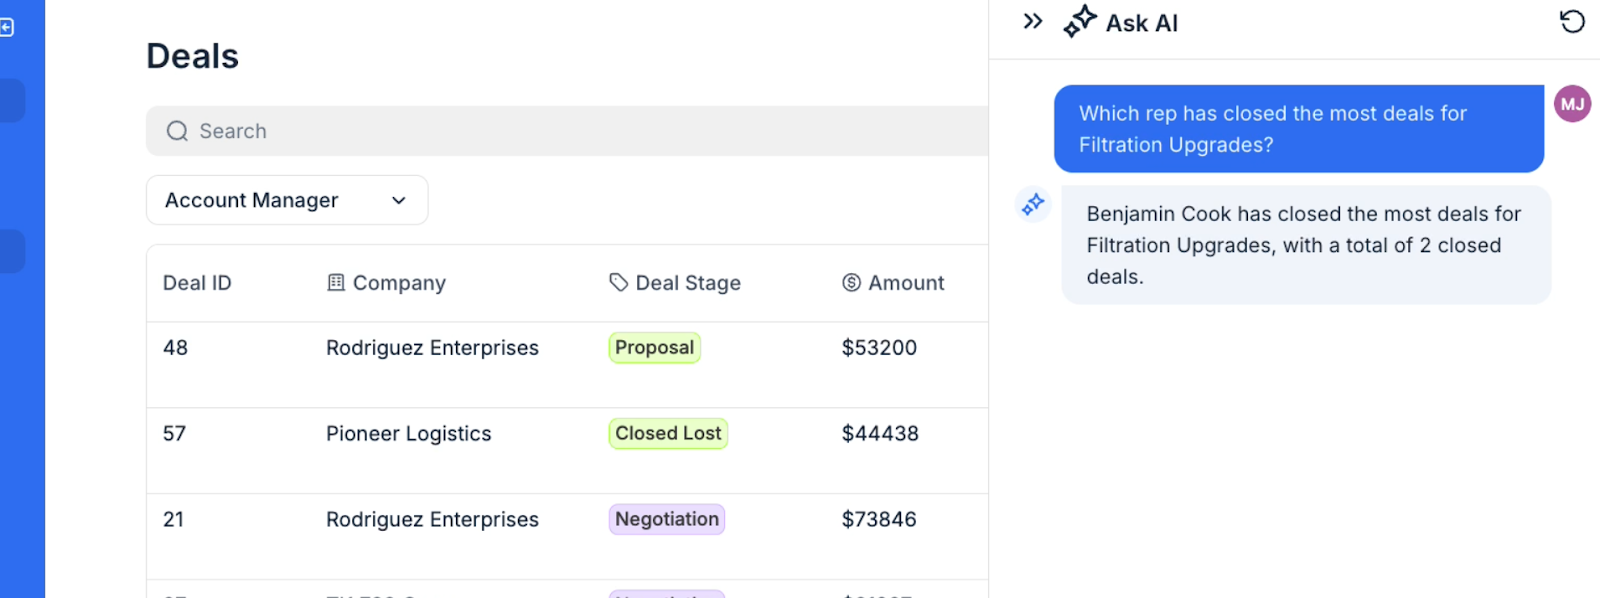The width and height of the screenshot is (1600, 598).
Task: Select the Proposal stage badge
Action: [654, 348]
